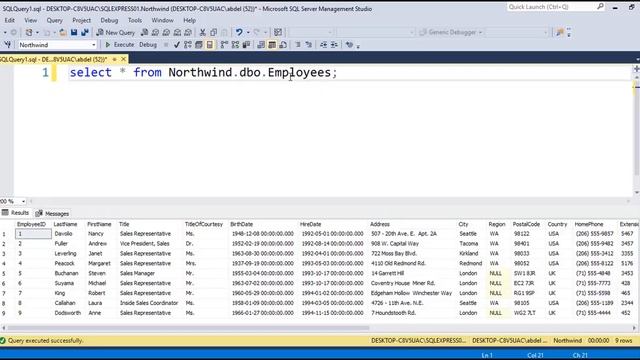Undo the last action
The height and width of the screenshot is (360, 640).
coord(239,32)
